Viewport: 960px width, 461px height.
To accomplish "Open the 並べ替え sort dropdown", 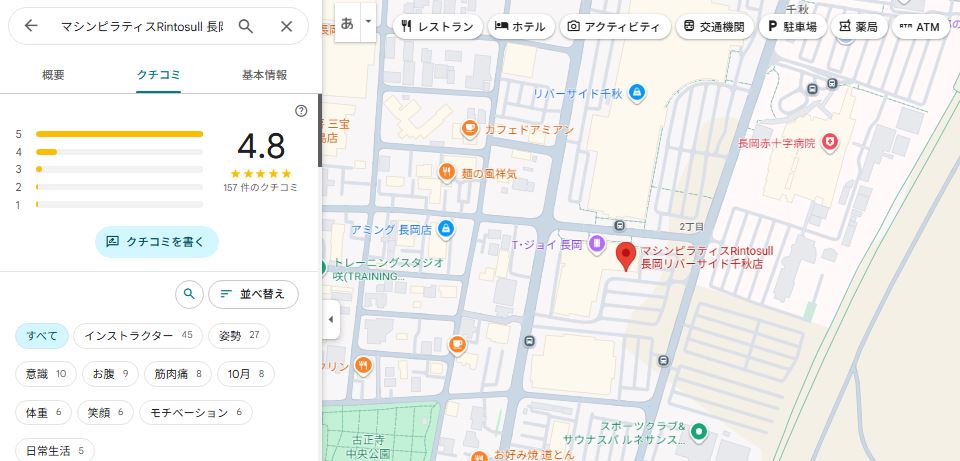I will (253, 294).
